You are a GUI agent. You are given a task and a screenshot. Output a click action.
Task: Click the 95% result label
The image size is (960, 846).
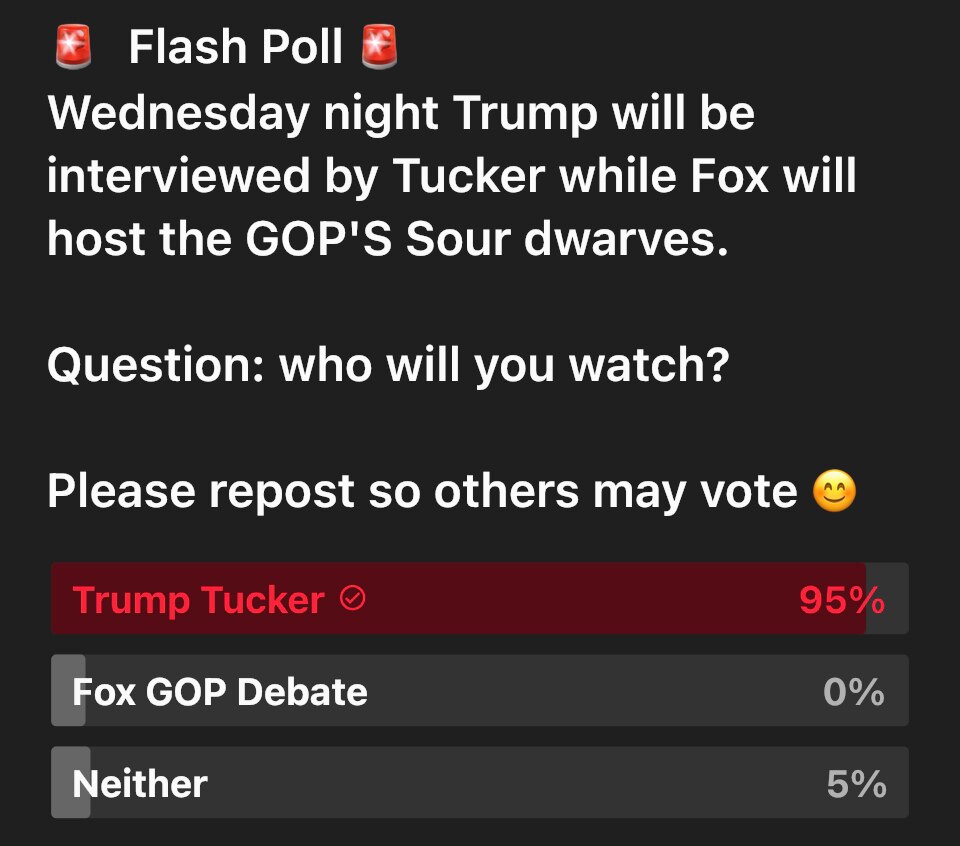(841, 600)
